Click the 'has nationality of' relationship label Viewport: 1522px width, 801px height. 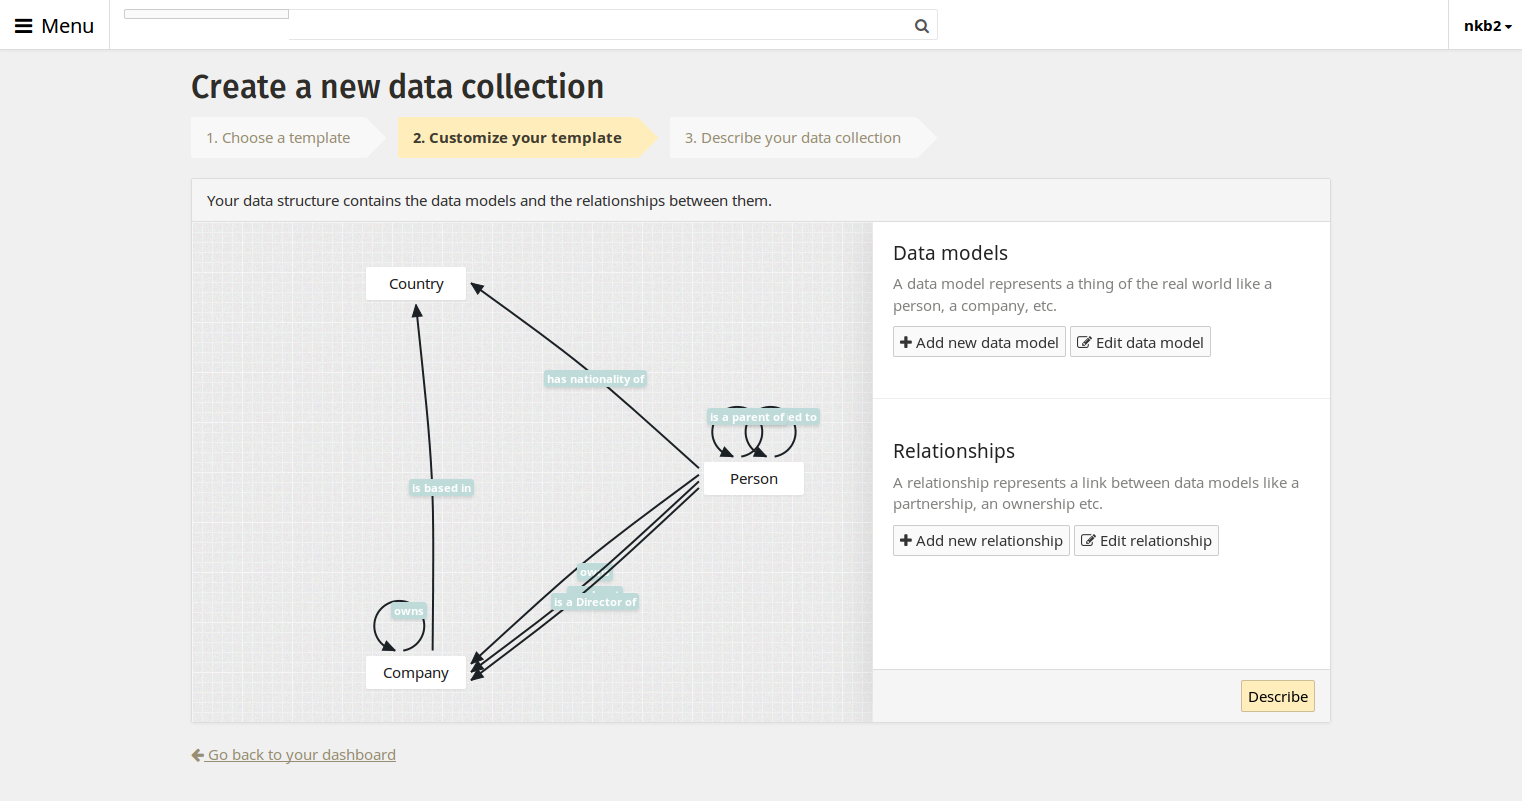pyautogui.click(x=595, y=379)
